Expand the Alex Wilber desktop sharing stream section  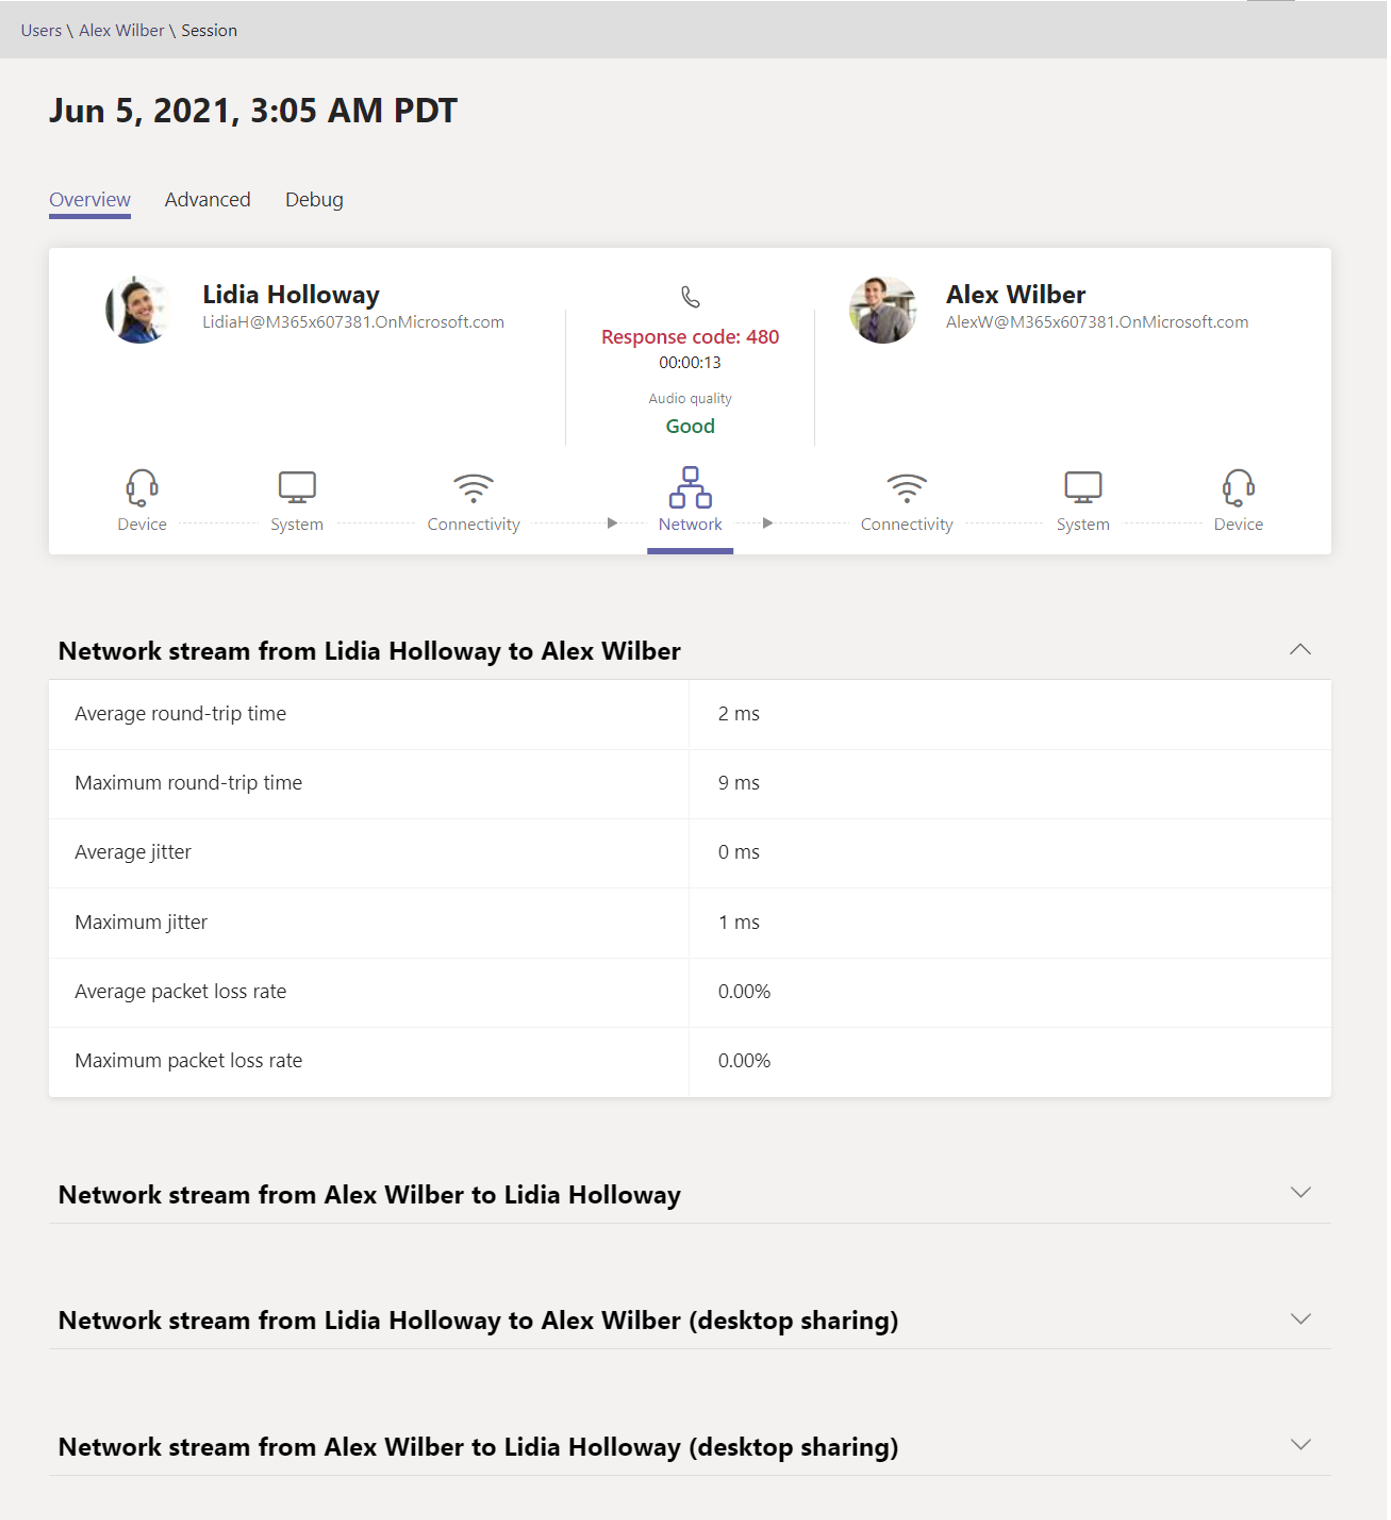click(1299, 1445)
